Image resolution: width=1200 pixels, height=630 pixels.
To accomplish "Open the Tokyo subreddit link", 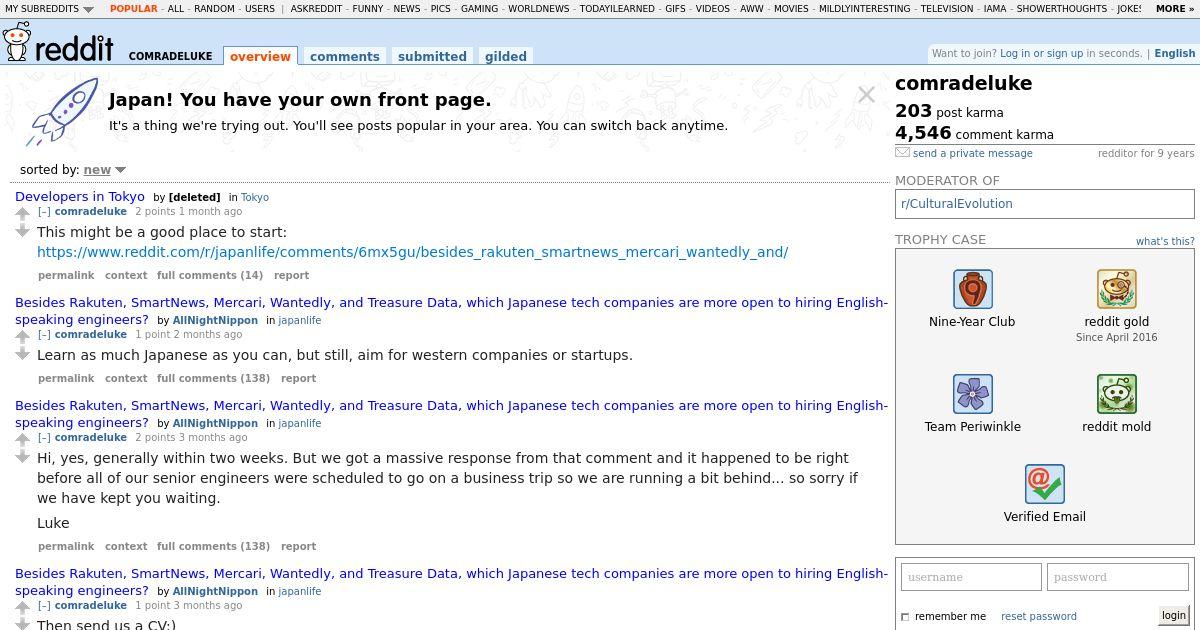I will point(255,198).
